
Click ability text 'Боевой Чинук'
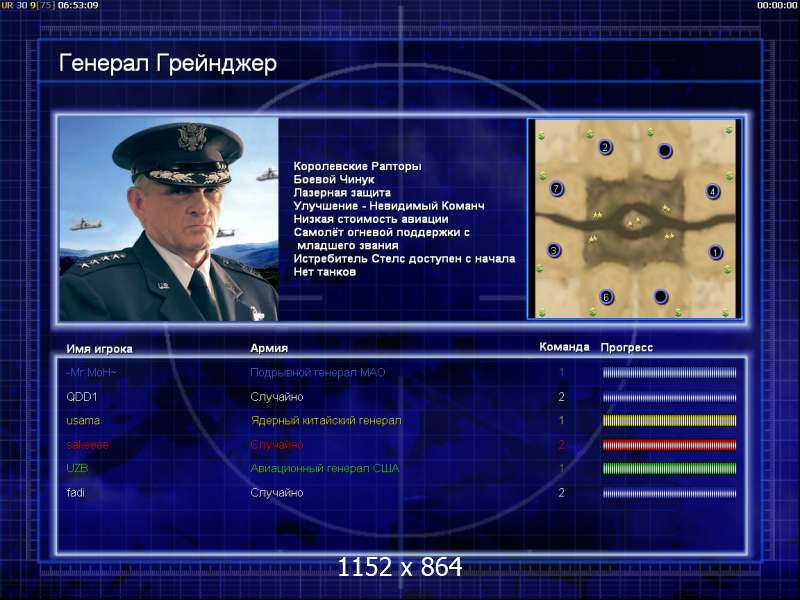[334, 180]
